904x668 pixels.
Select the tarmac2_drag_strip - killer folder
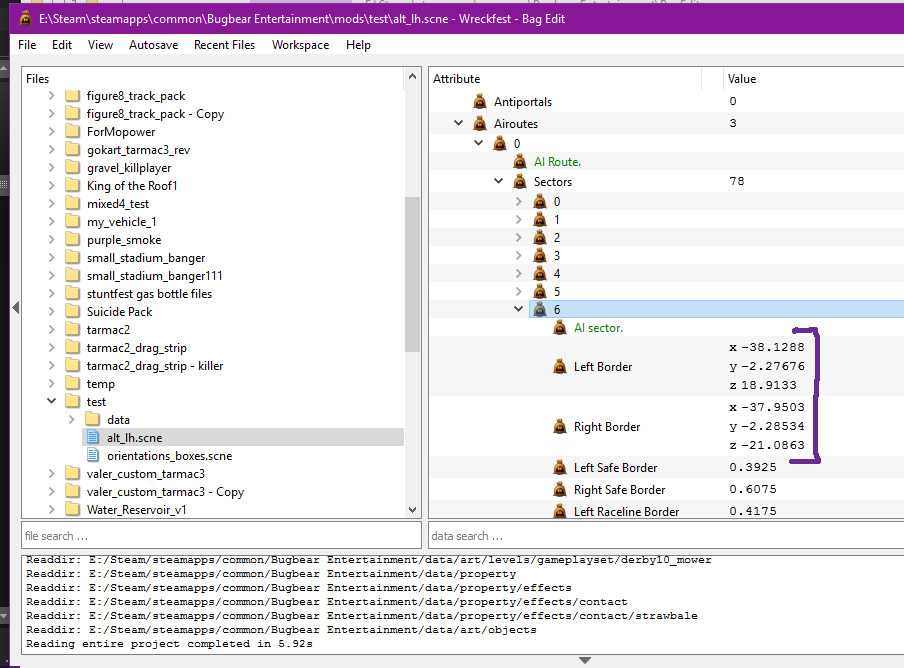[155, 366]
